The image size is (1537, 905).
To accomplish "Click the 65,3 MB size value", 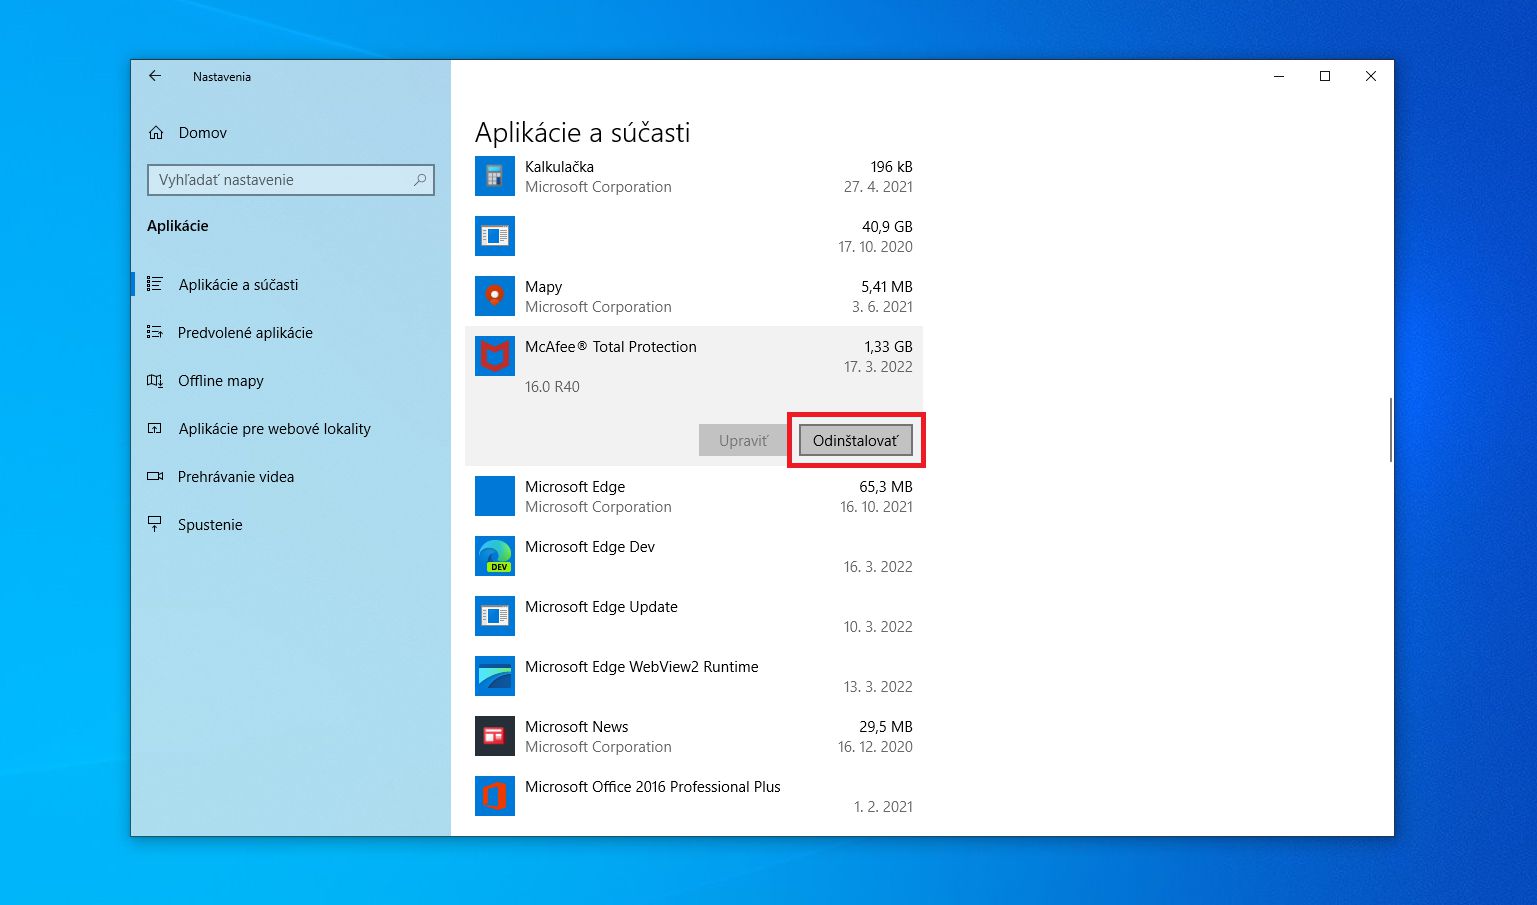I will [886, 487].
